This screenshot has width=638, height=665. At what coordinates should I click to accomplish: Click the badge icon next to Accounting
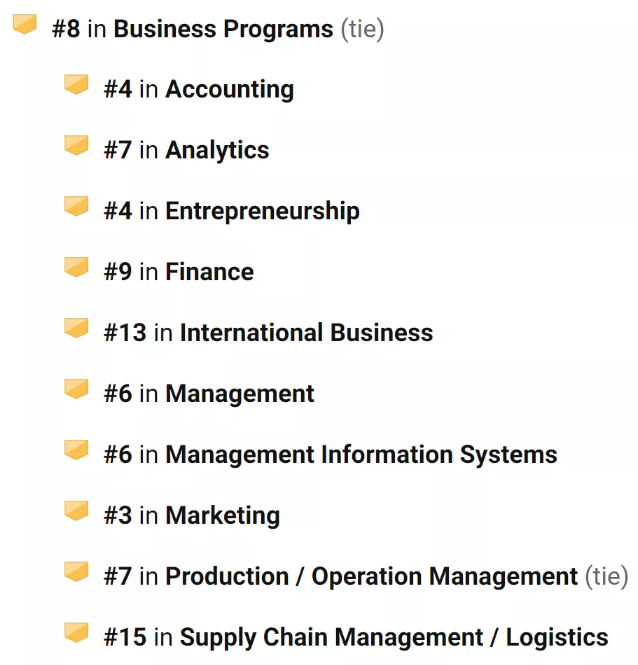[76, 84]
